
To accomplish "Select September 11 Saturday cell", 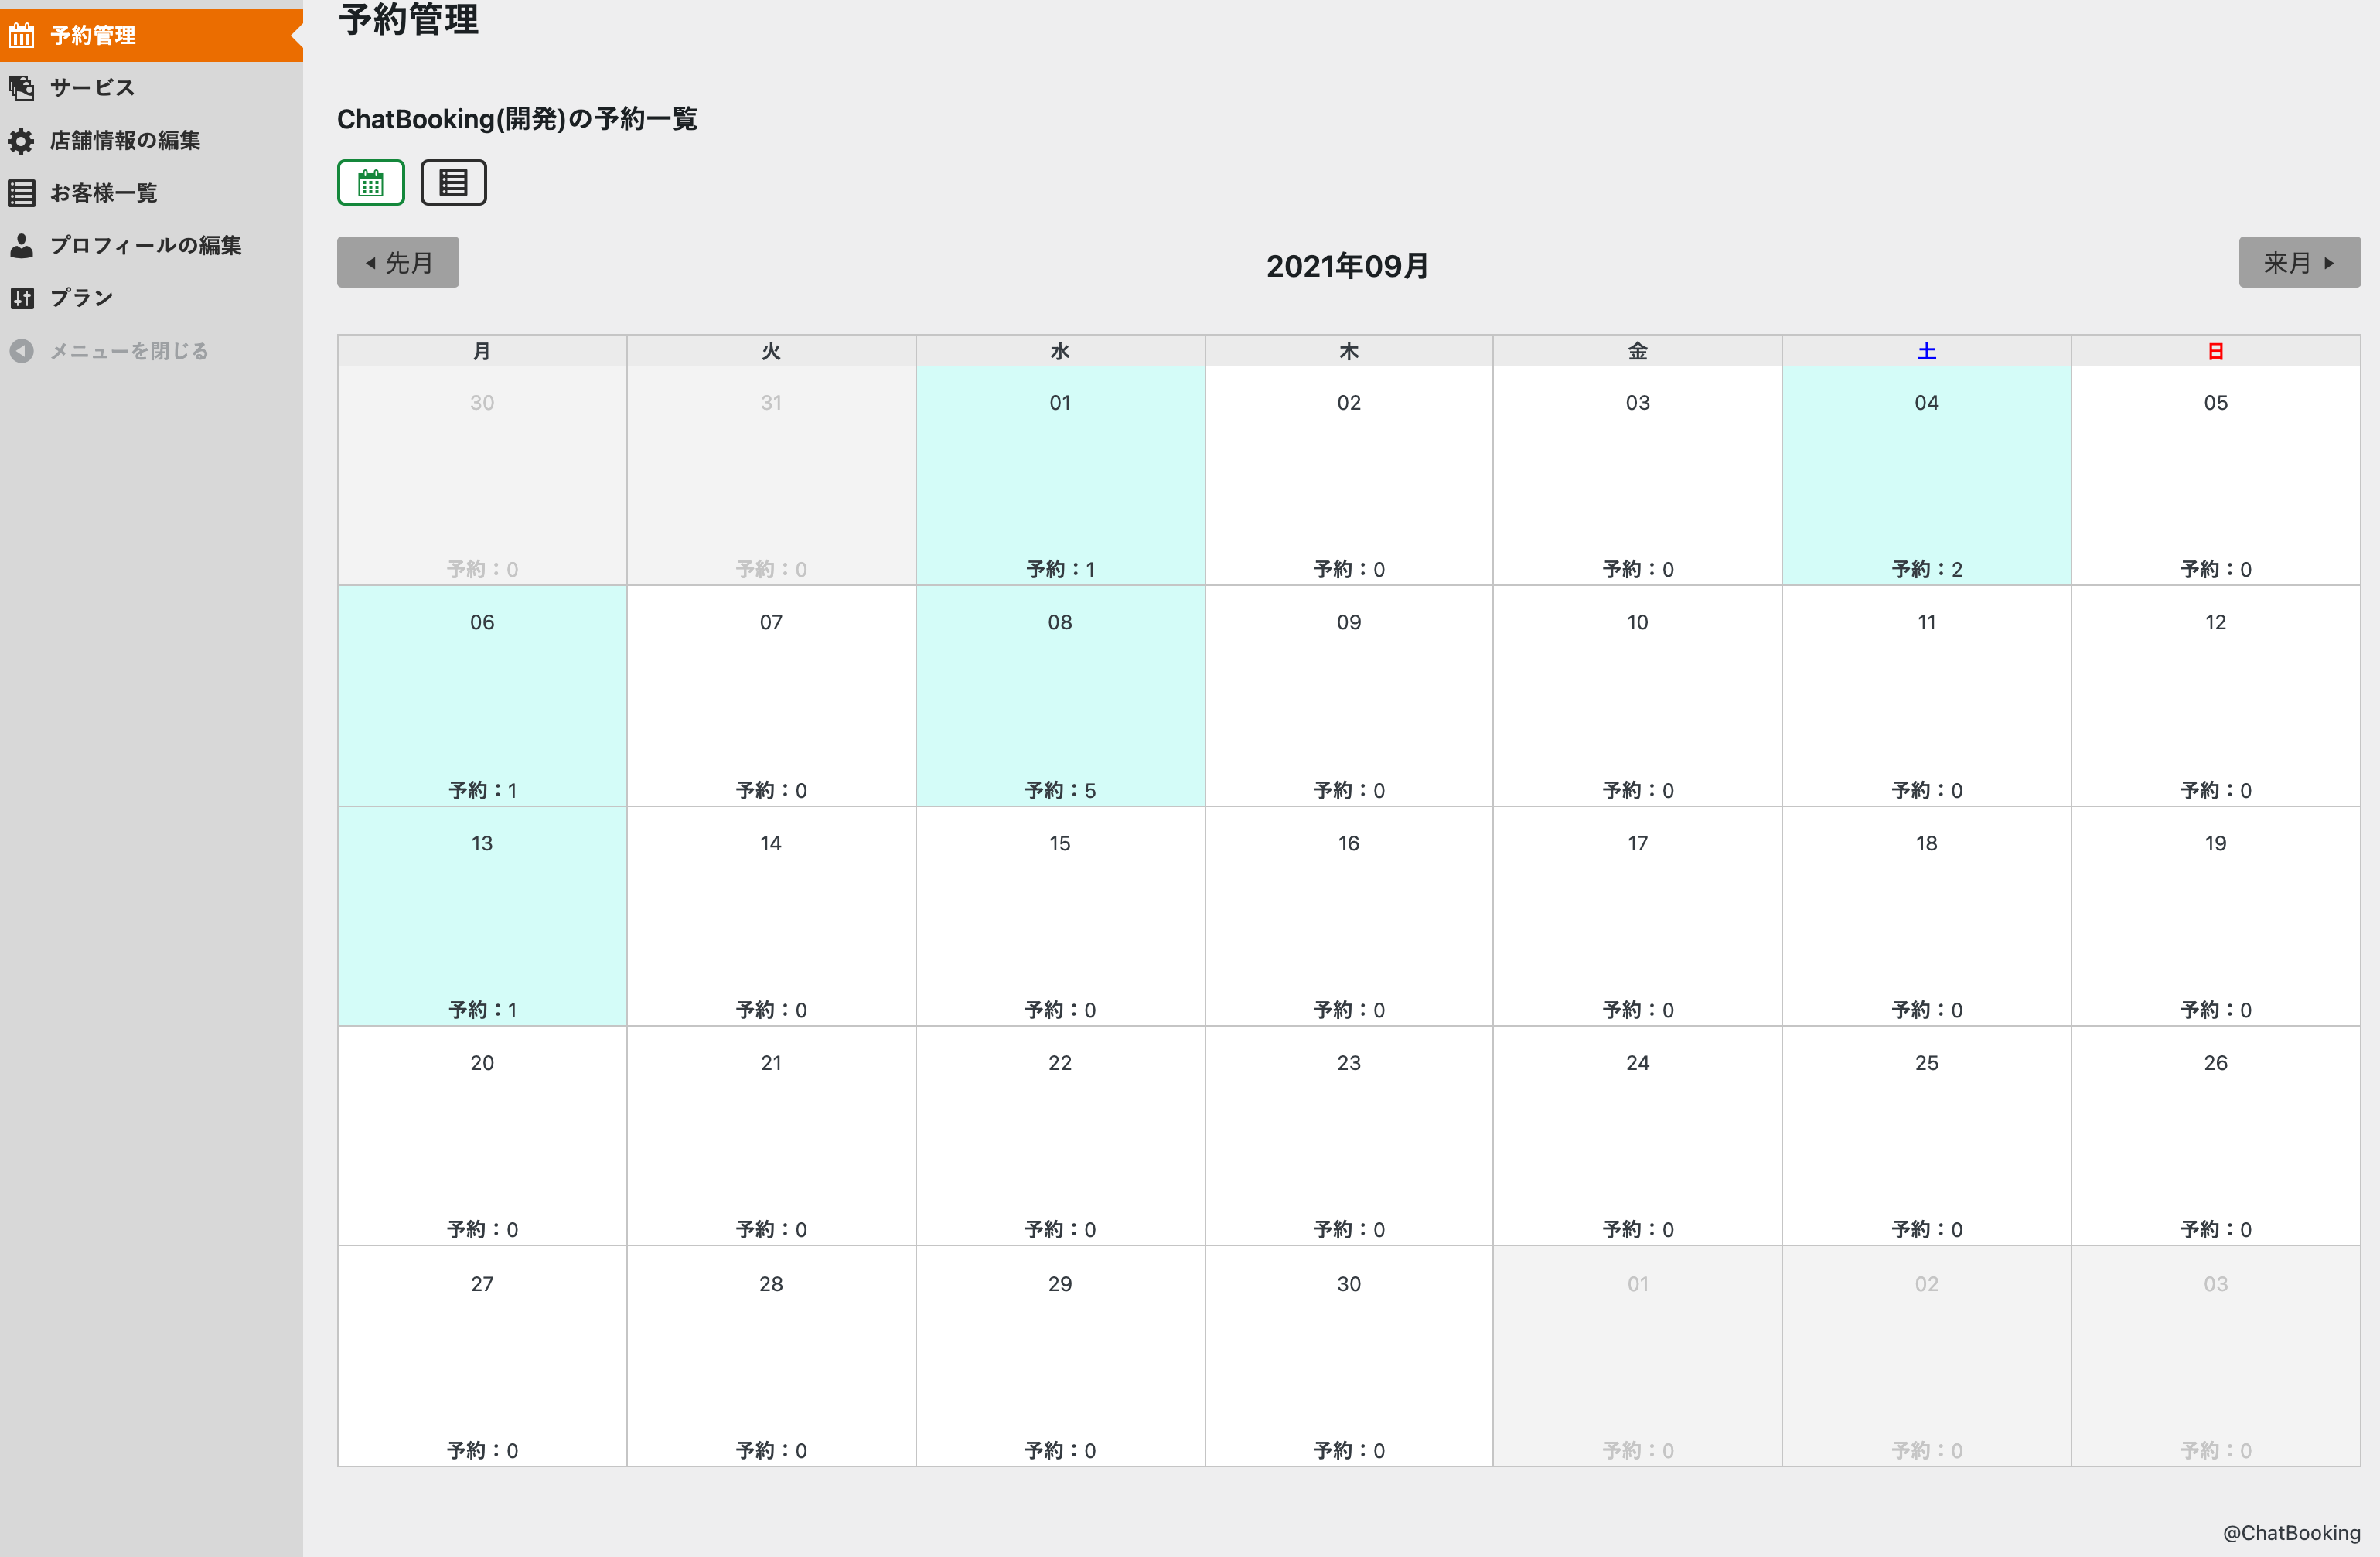I will (x=1926, y=696).
